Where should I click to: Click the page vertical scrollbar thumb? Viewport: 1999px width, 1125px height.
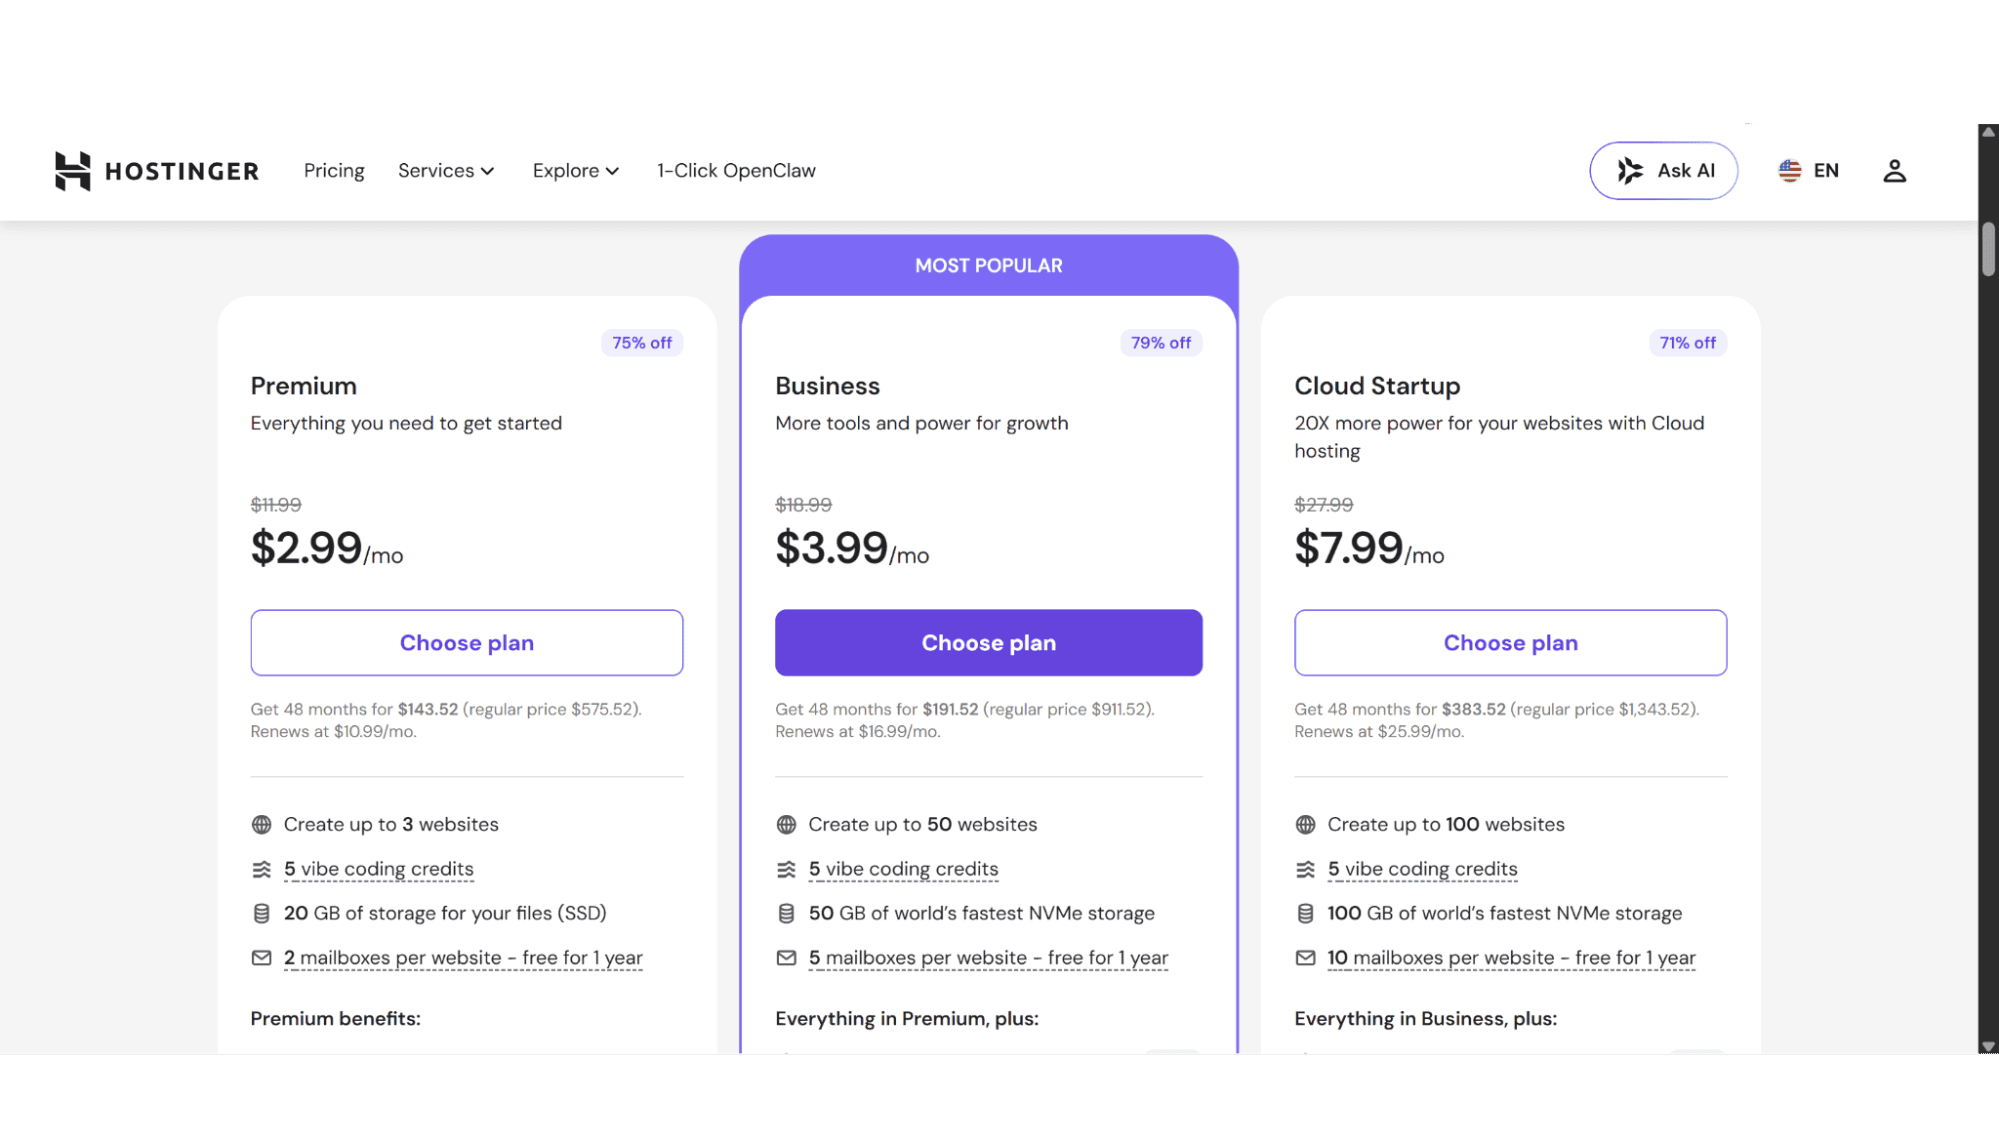tap(1988, 249)
